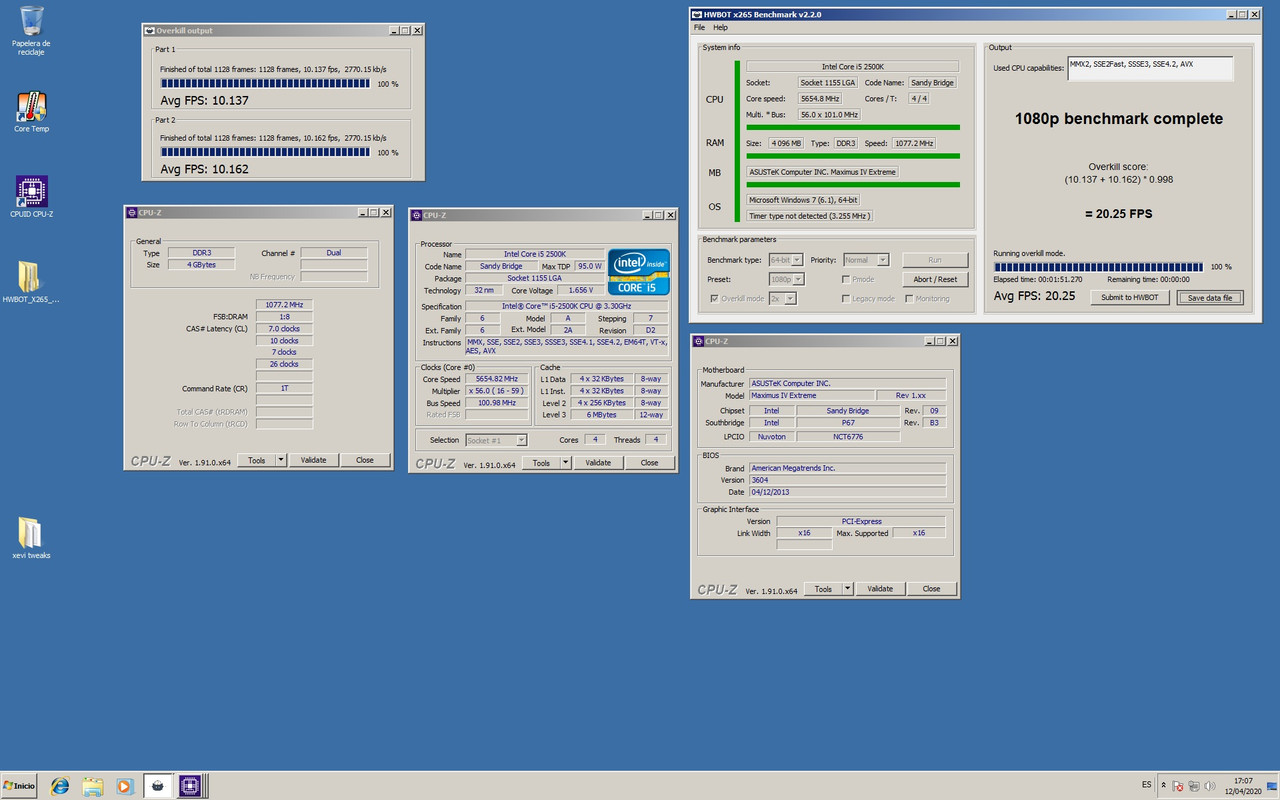Click the BIOS Version 3604 field
The image size is (1280, 800).
(847, 480)
